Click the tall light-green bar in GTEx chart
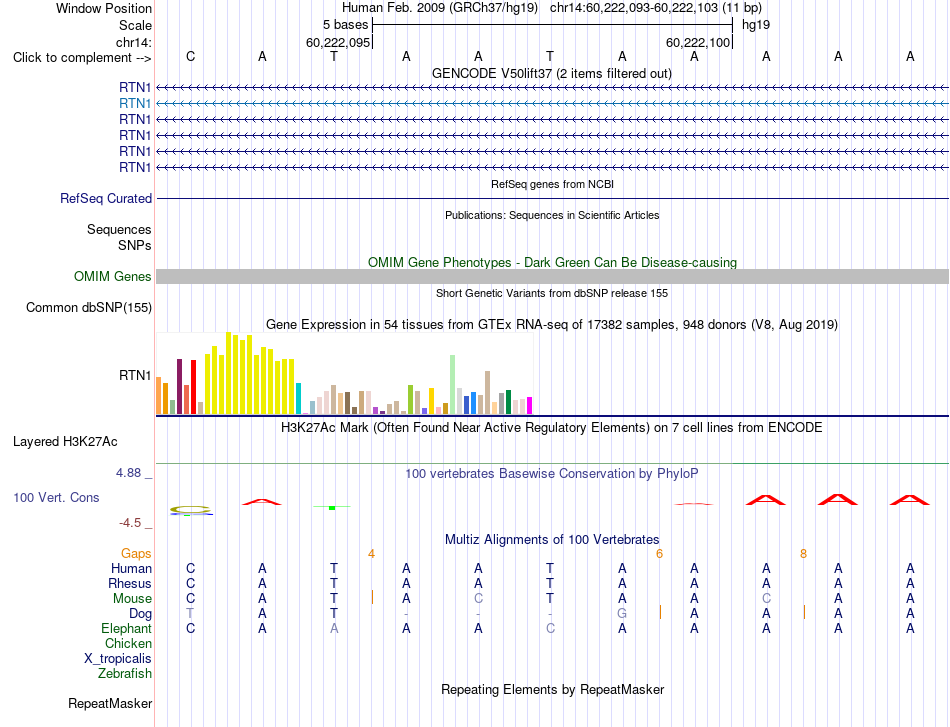Viewport: 950px width, 727px height. (453, 385)
